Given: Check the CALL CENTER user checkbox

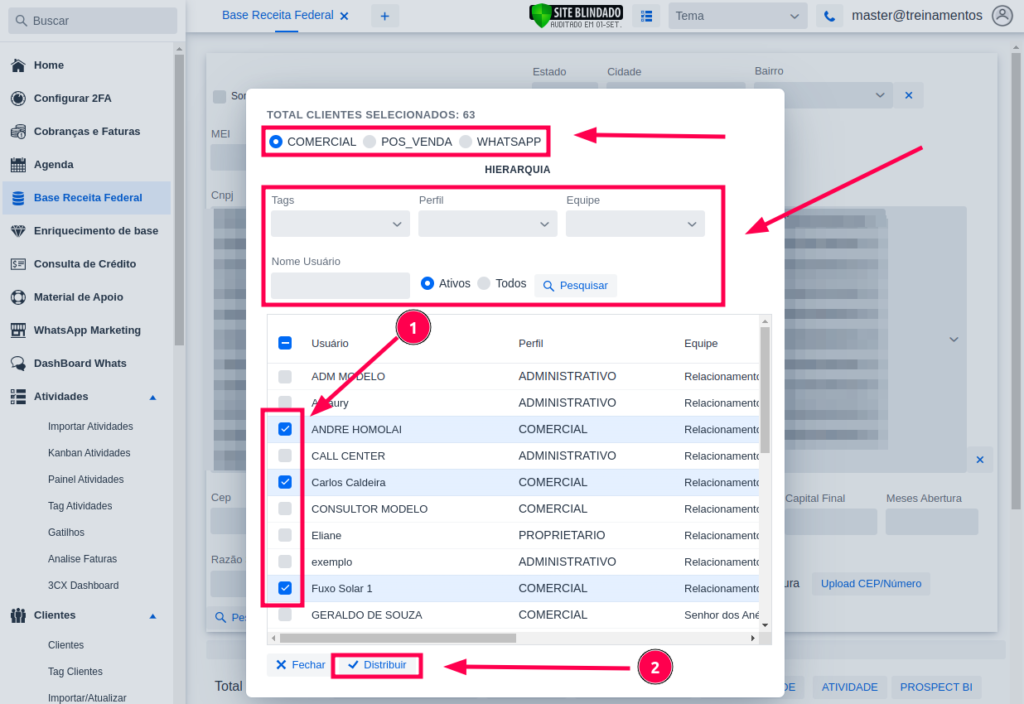Looking at the screenshot, I should 285,456.
